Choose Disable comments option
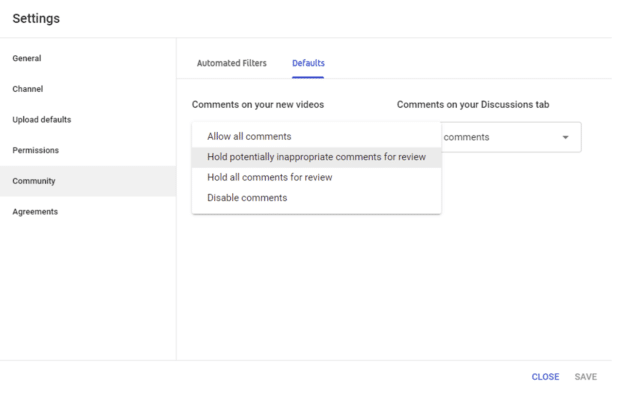 click(x=316, y=198)
